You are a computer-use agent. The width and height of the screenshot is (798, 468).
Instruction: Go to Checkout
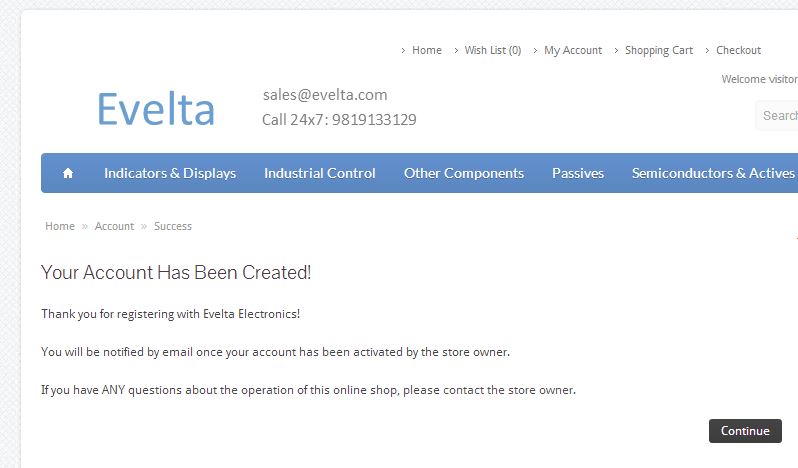tap(738, 50)
